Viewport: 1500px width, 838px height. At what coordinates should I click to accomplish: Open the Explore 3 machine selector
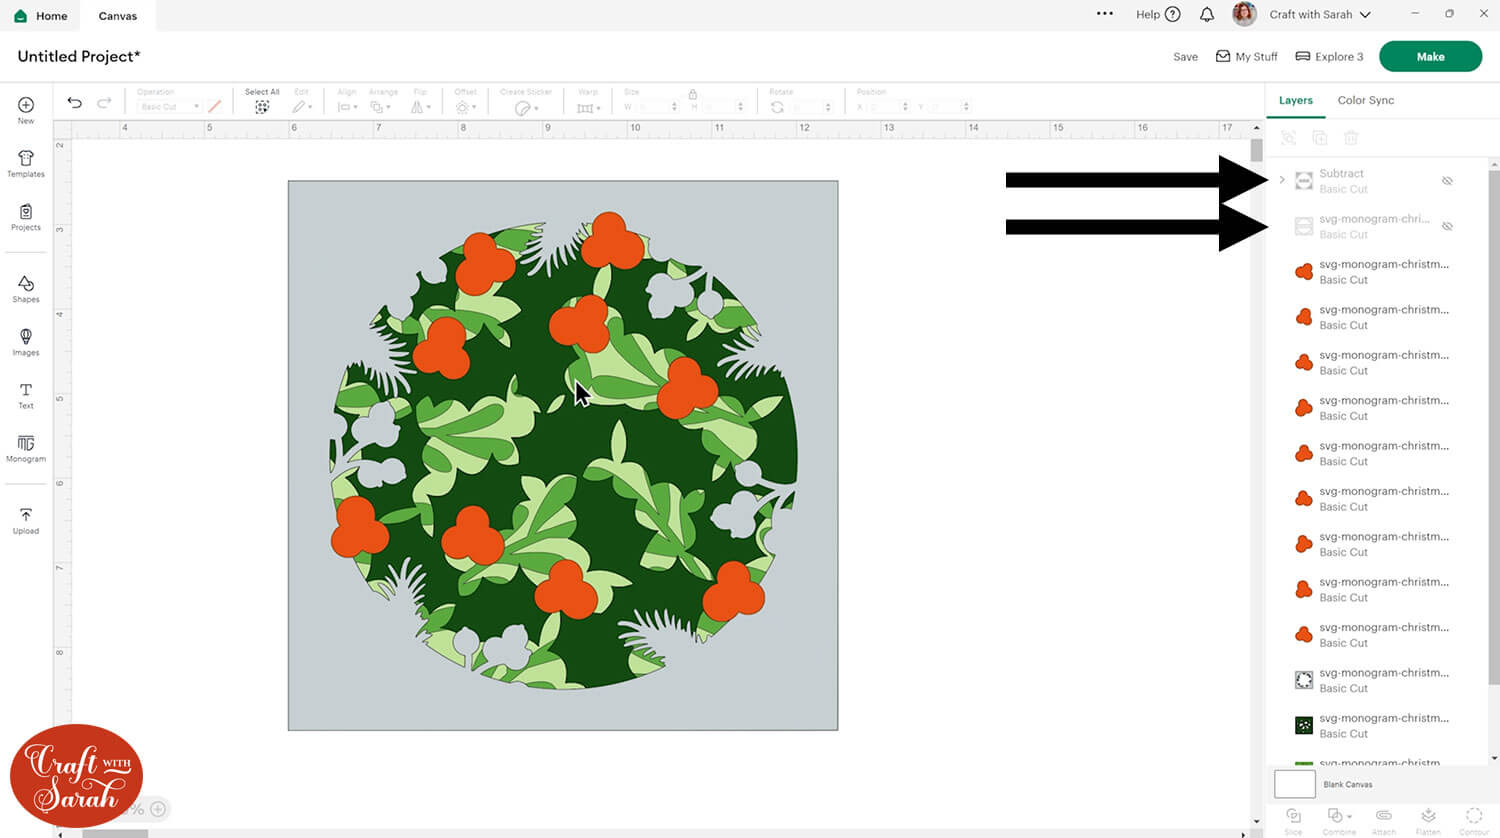[x=1329, y=57]
